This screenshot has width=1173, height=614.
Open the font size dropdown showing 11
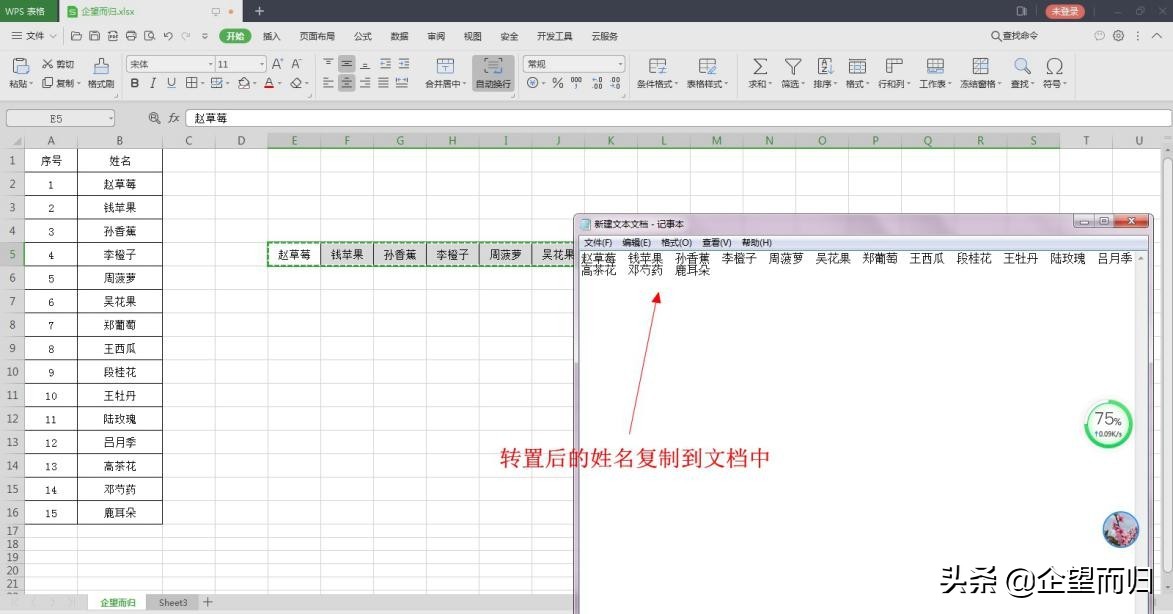[261, 64]
